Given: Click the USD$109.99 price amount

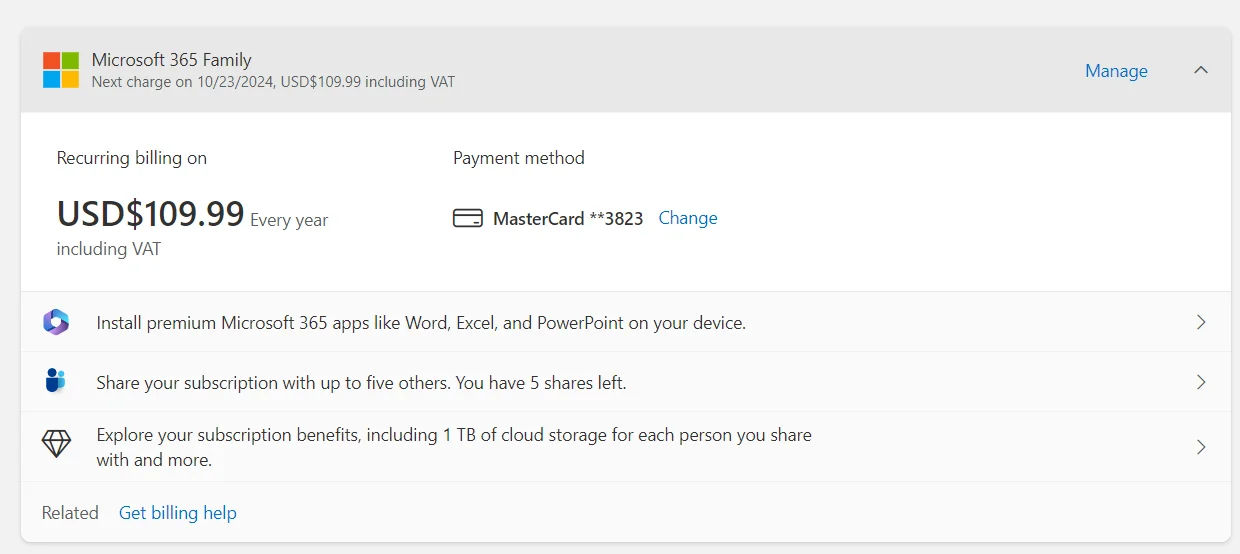Looking at the screenshot, I should pyautogui.click(x=151, y=213).
